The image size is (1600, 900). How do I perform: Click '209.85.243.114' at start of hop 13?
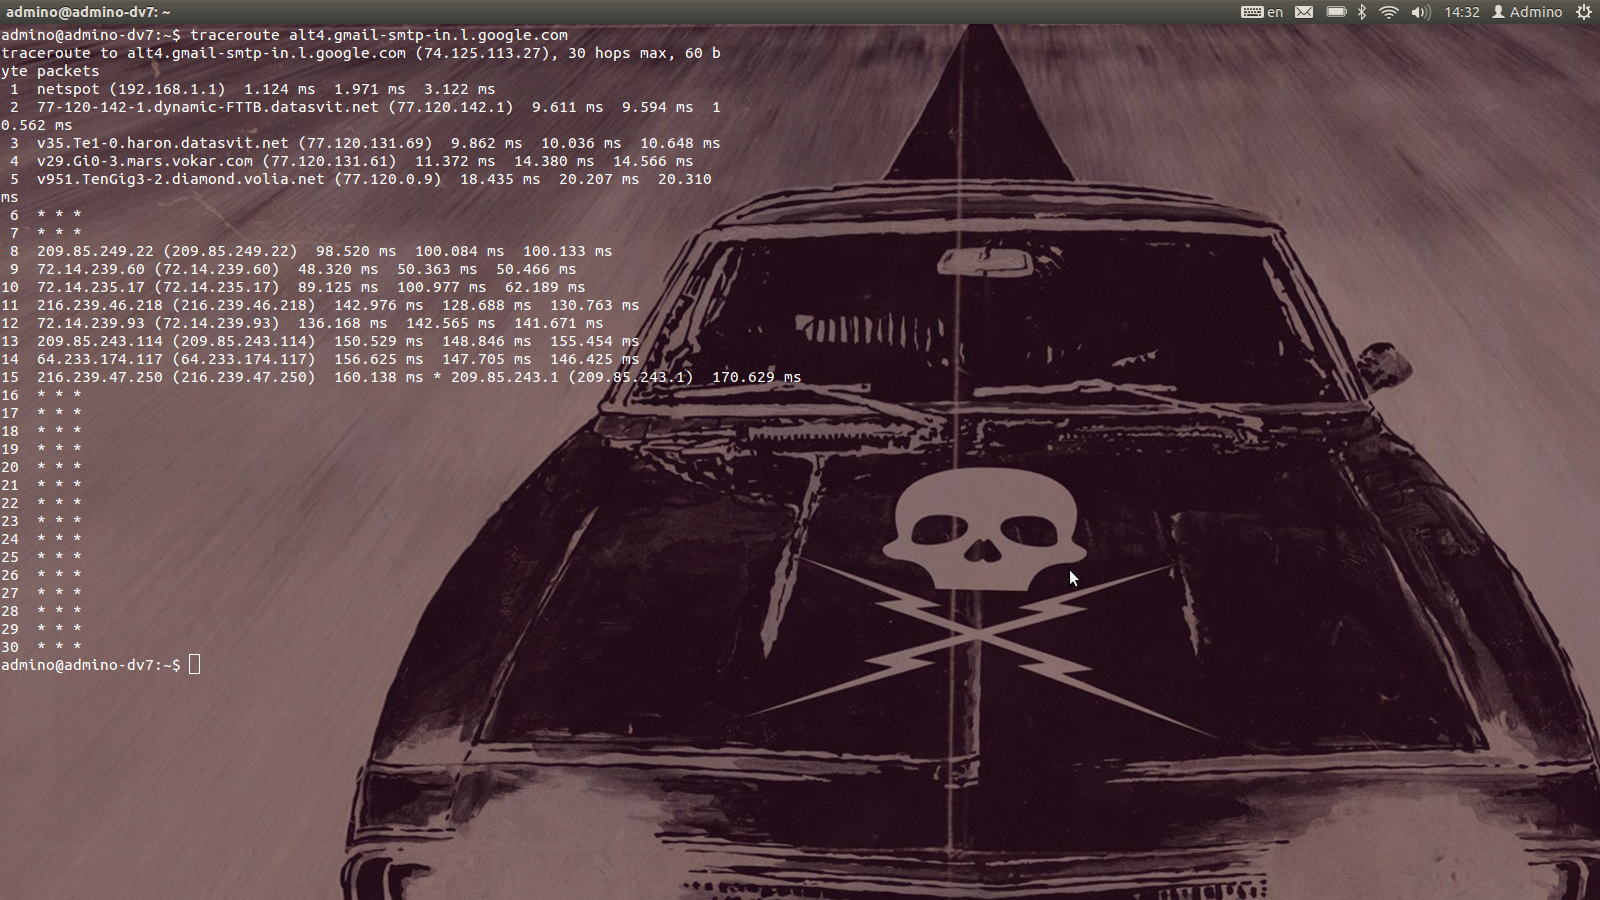coord(100,341)
